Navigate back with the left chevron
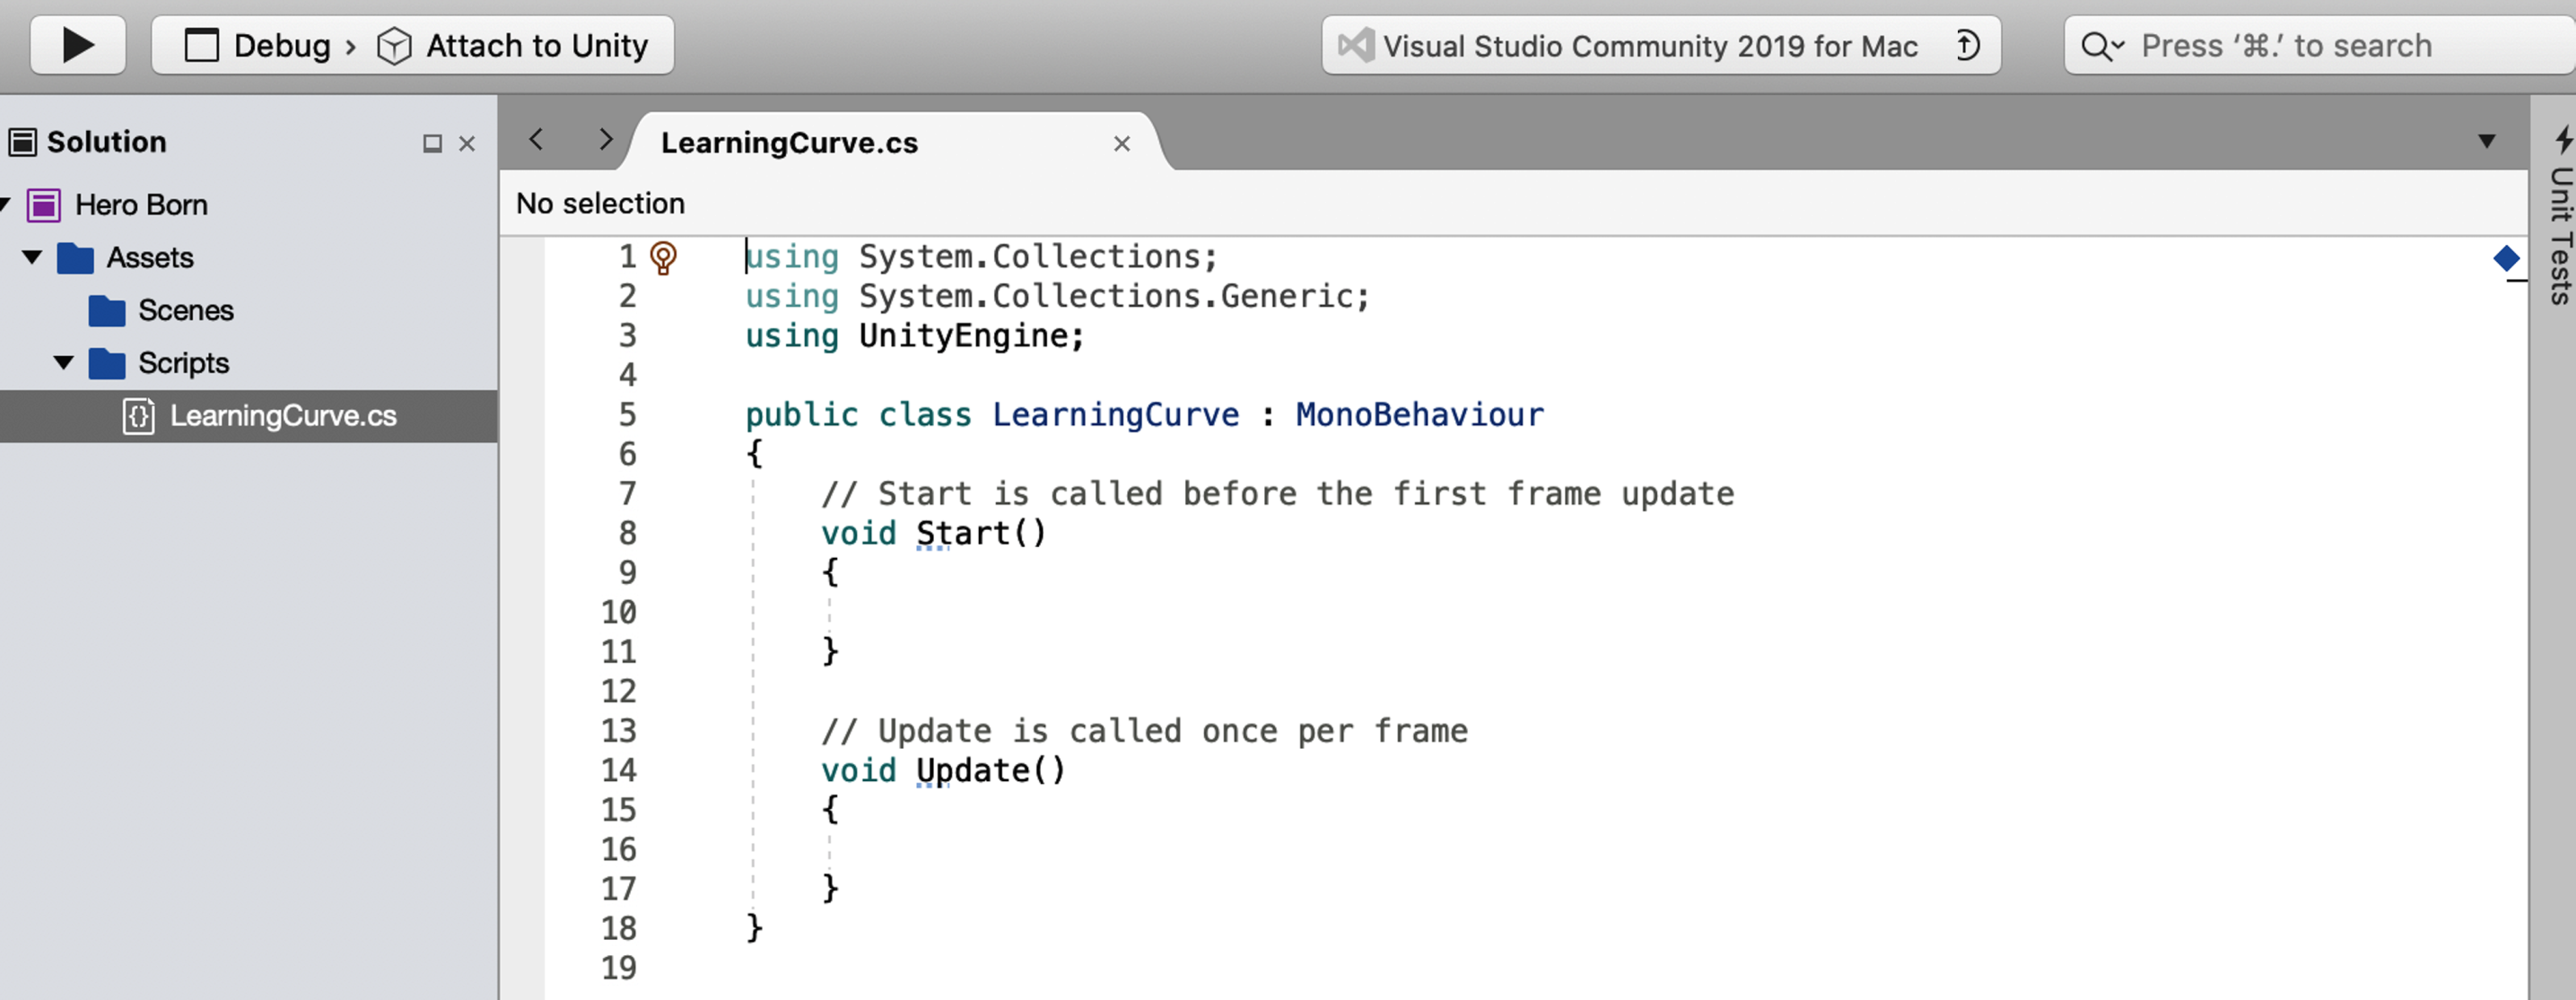 [x=537, y=139]
